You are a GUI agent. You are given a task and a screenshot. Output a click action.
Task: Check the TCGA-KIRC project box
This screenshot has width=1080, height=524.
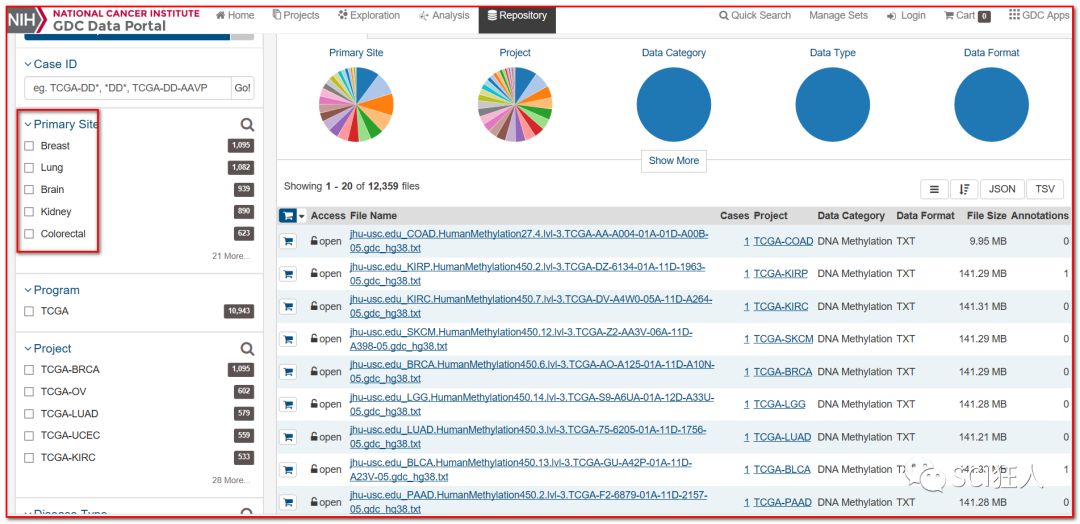click(x=29, y=458)
